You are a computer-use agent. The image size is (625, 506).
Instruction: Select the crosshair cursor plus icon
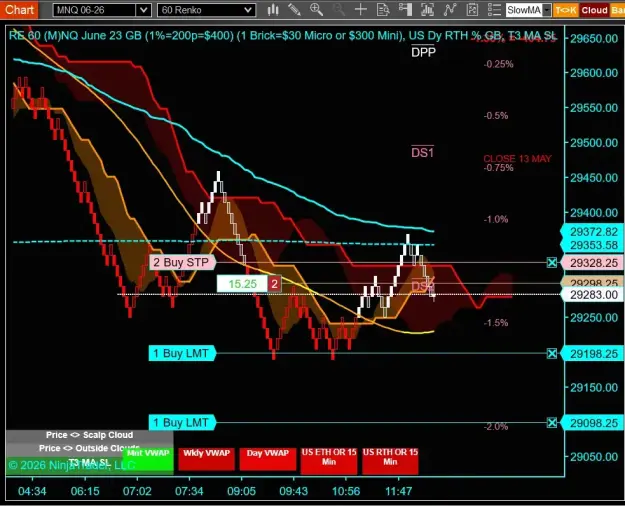pos(360,10)
